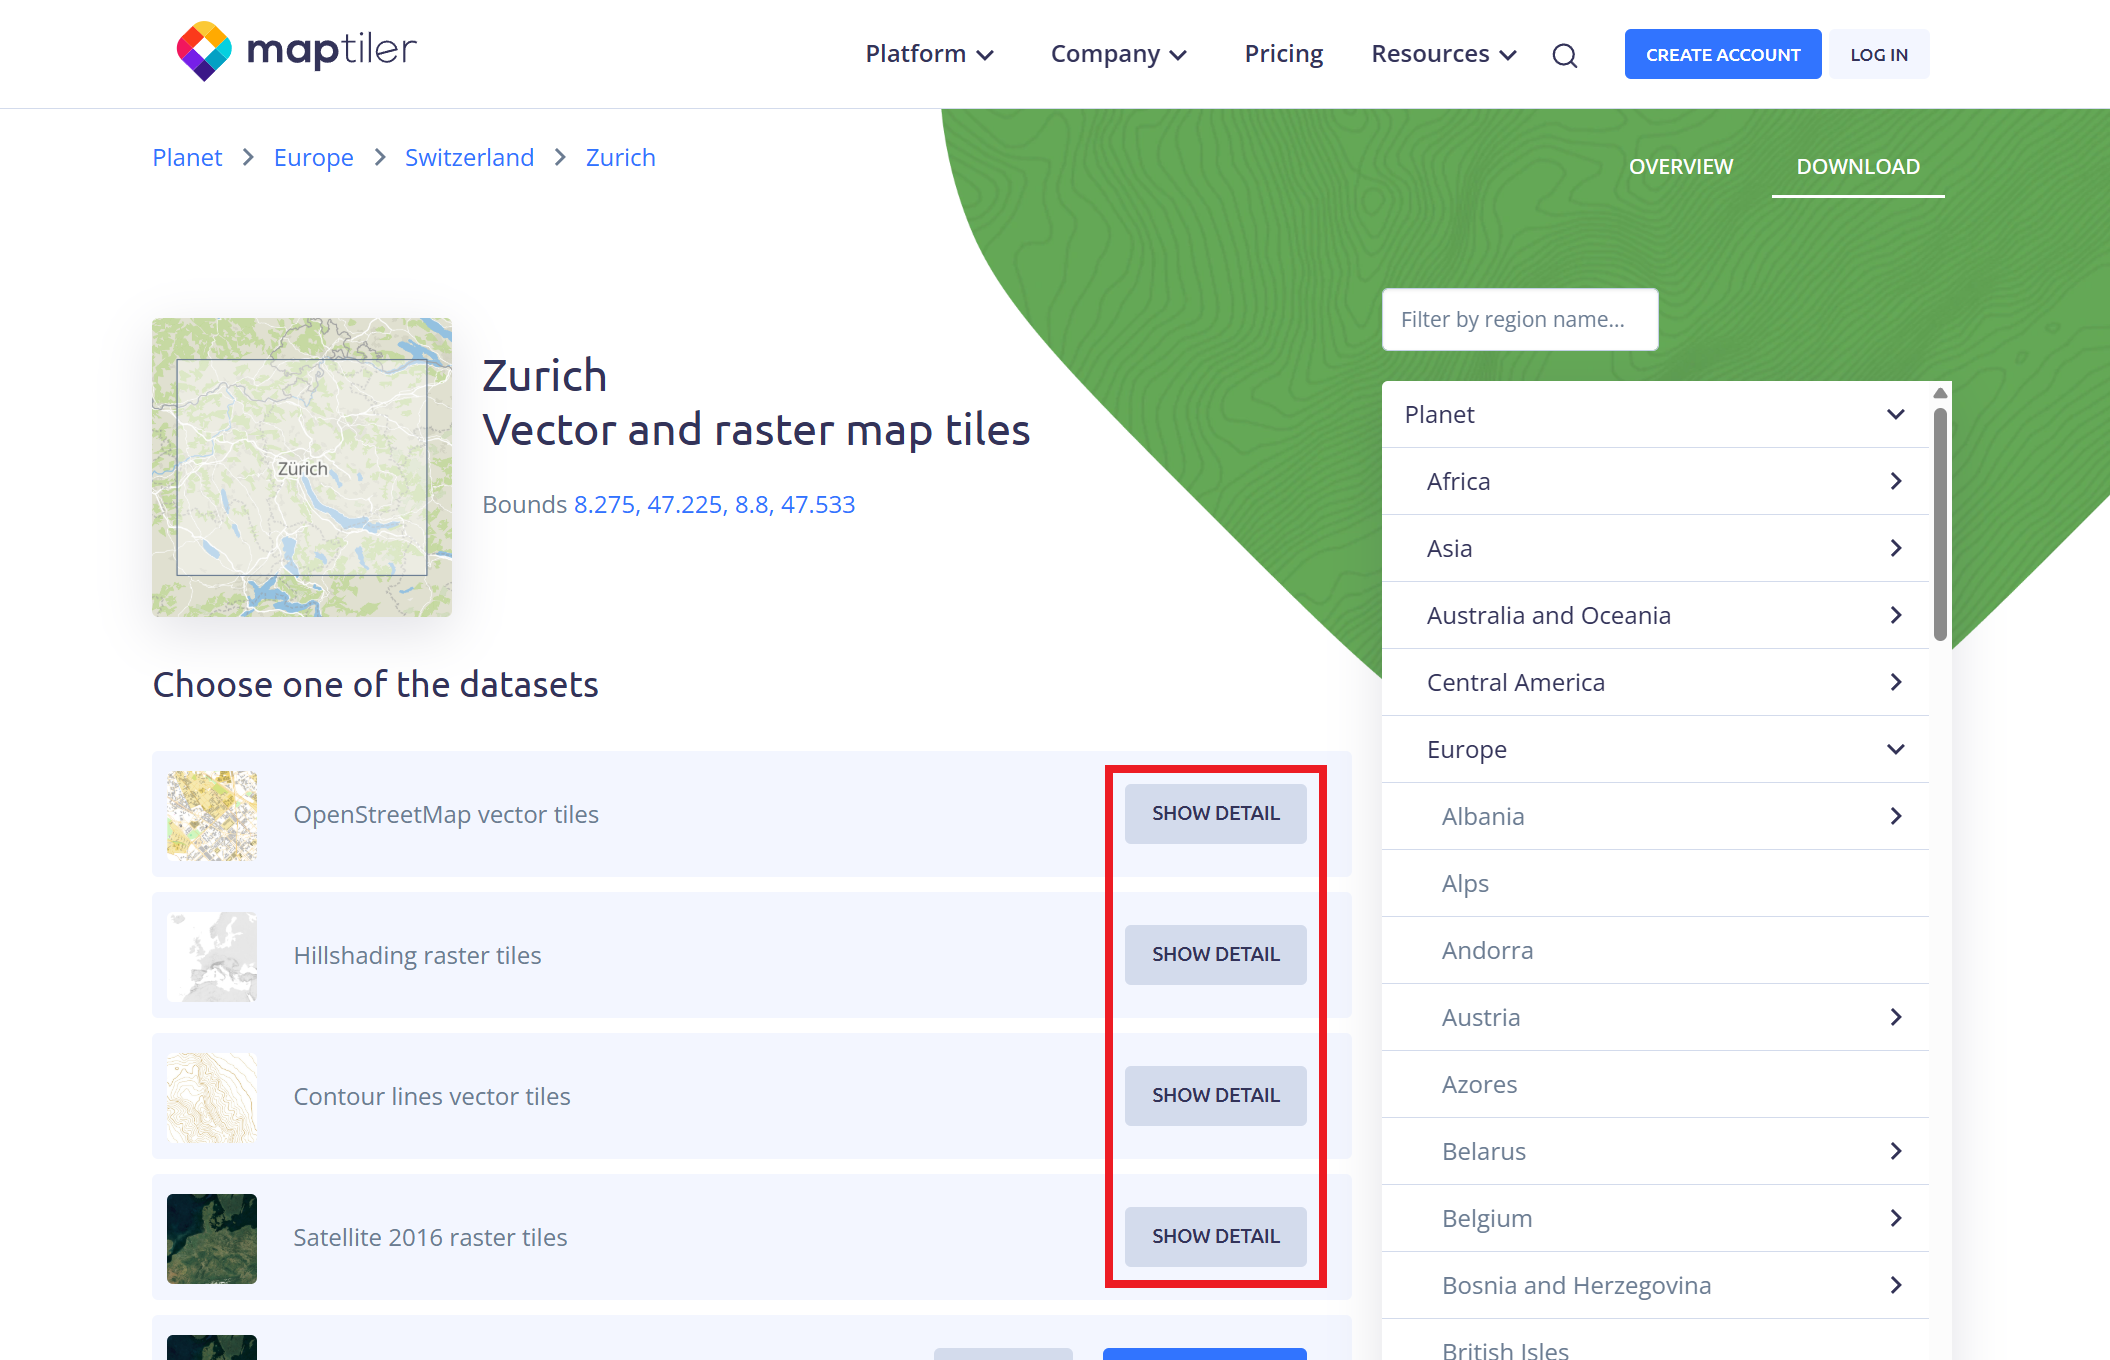The image size is (2110, 1360).
Task: Show detail for OpenStreetMap vector tiles
Action: [x=1215, y=814]
